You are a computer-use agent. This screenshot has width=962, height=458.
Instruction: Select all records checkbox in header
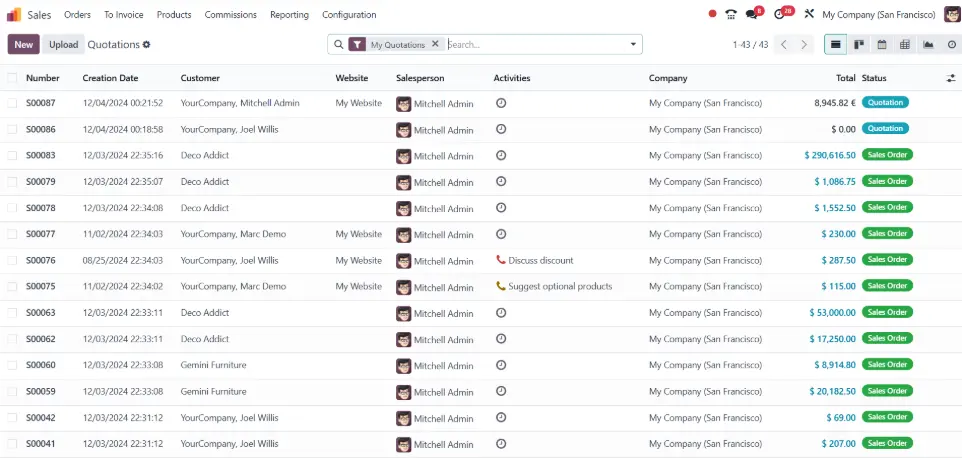(x=12, y=78)
